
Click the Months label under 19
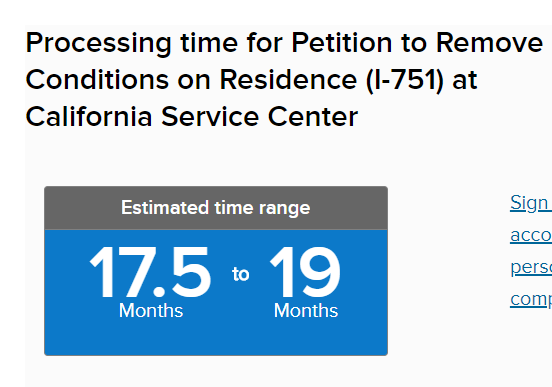pyautogui.click(x=306, y=311)
